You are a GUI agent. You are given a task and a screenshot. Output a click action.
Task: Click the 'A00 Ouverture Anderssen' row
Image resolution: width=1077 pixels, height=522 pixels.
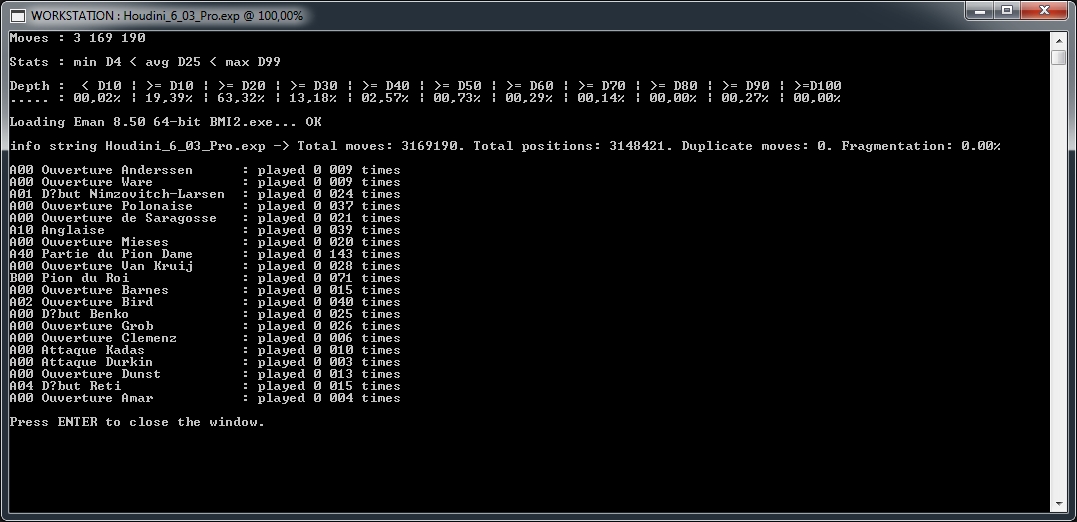pyautogui.click(x=205, y=170)
